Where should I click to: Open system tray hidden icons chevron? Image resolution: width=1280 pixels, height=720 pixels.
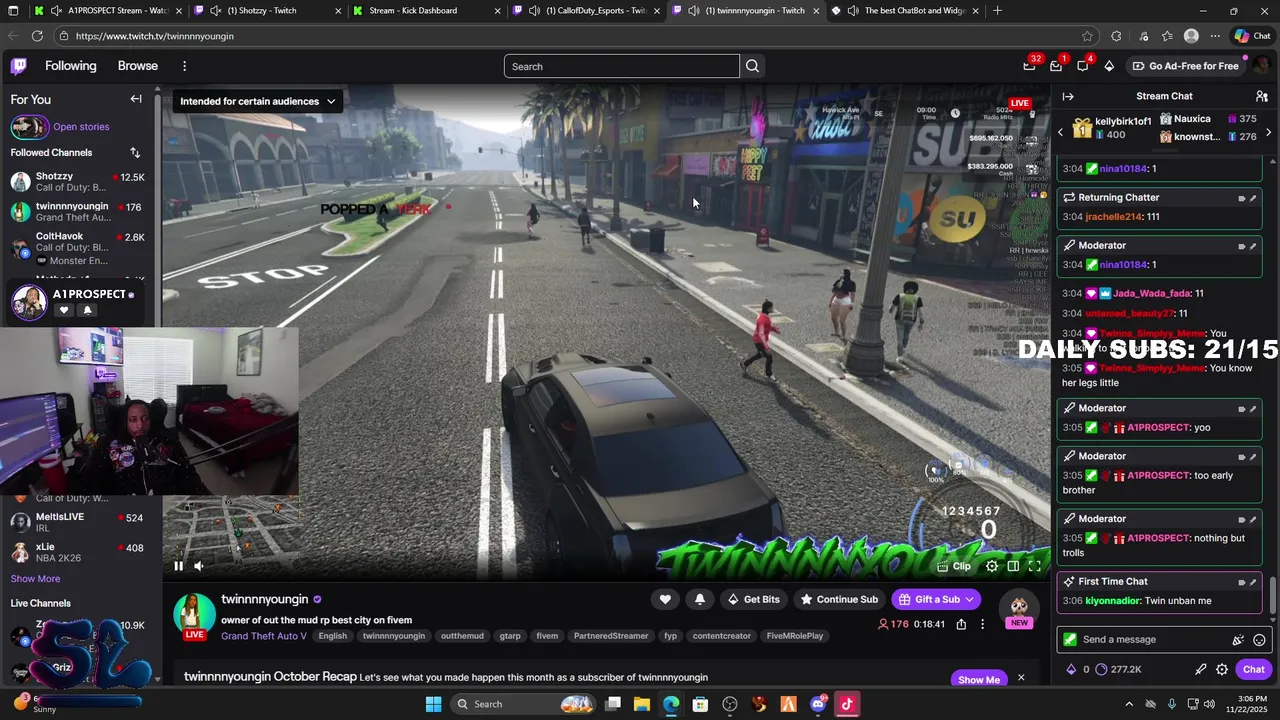coord(1129,704)
